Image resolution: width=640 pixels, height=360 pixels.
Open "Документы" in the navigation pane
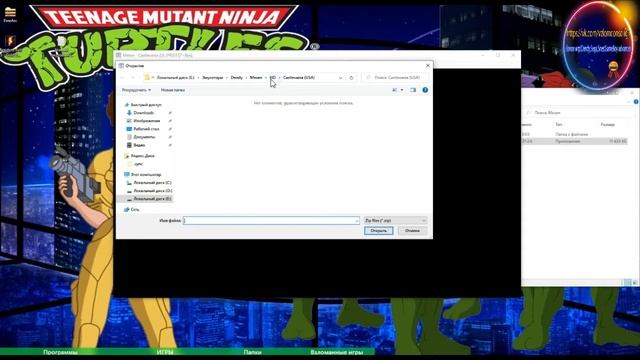coord(144,137)
